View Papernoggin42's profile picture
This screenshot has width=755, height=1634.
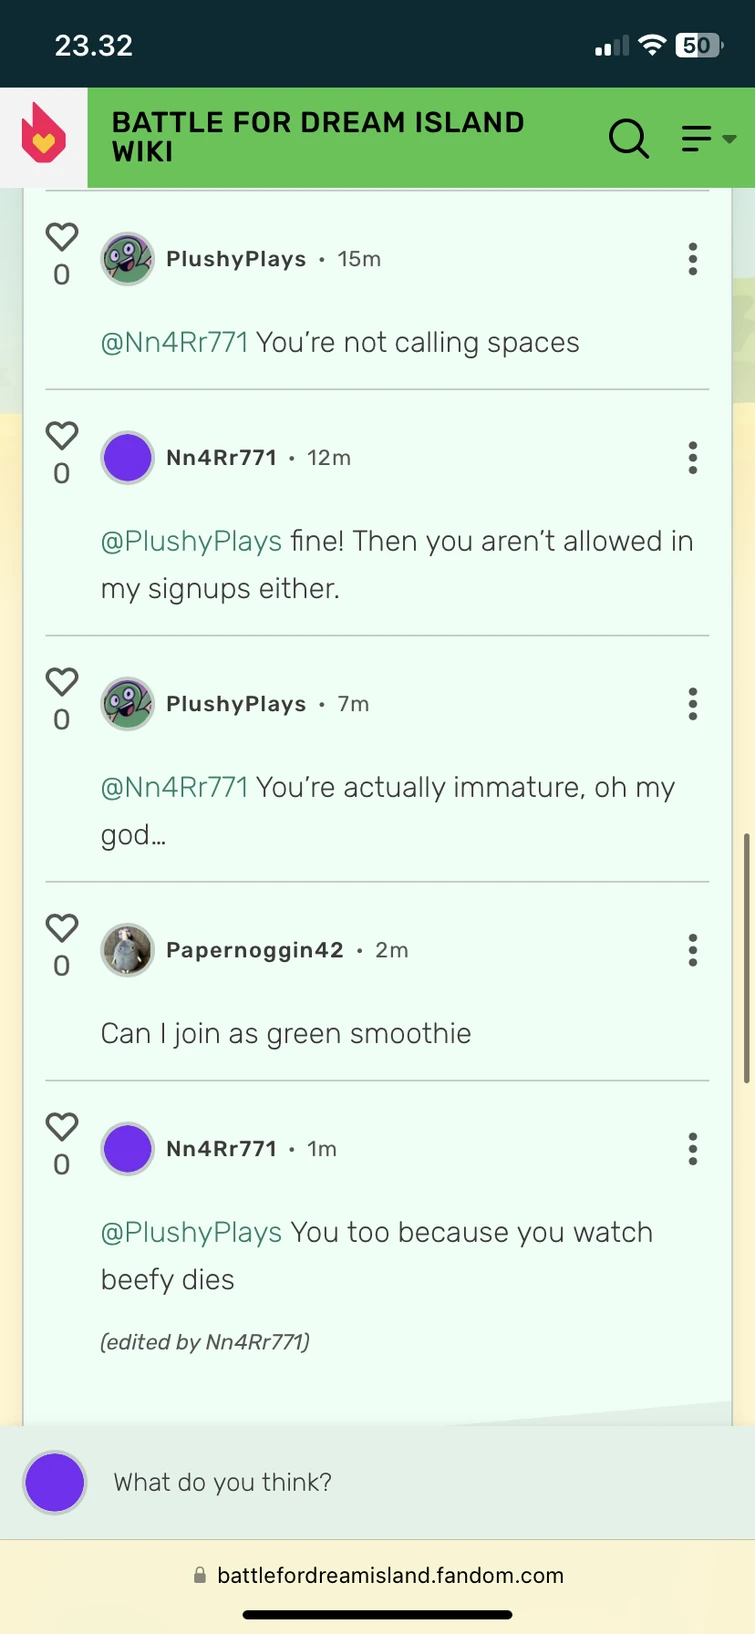pyautogui.click(x=127, y=950)
